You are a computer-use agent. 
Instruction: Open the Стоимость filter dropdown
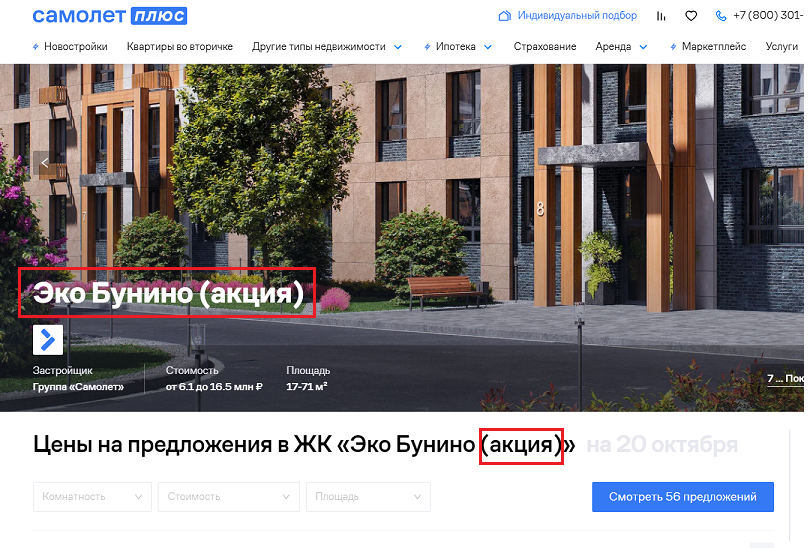pos(229,497)
